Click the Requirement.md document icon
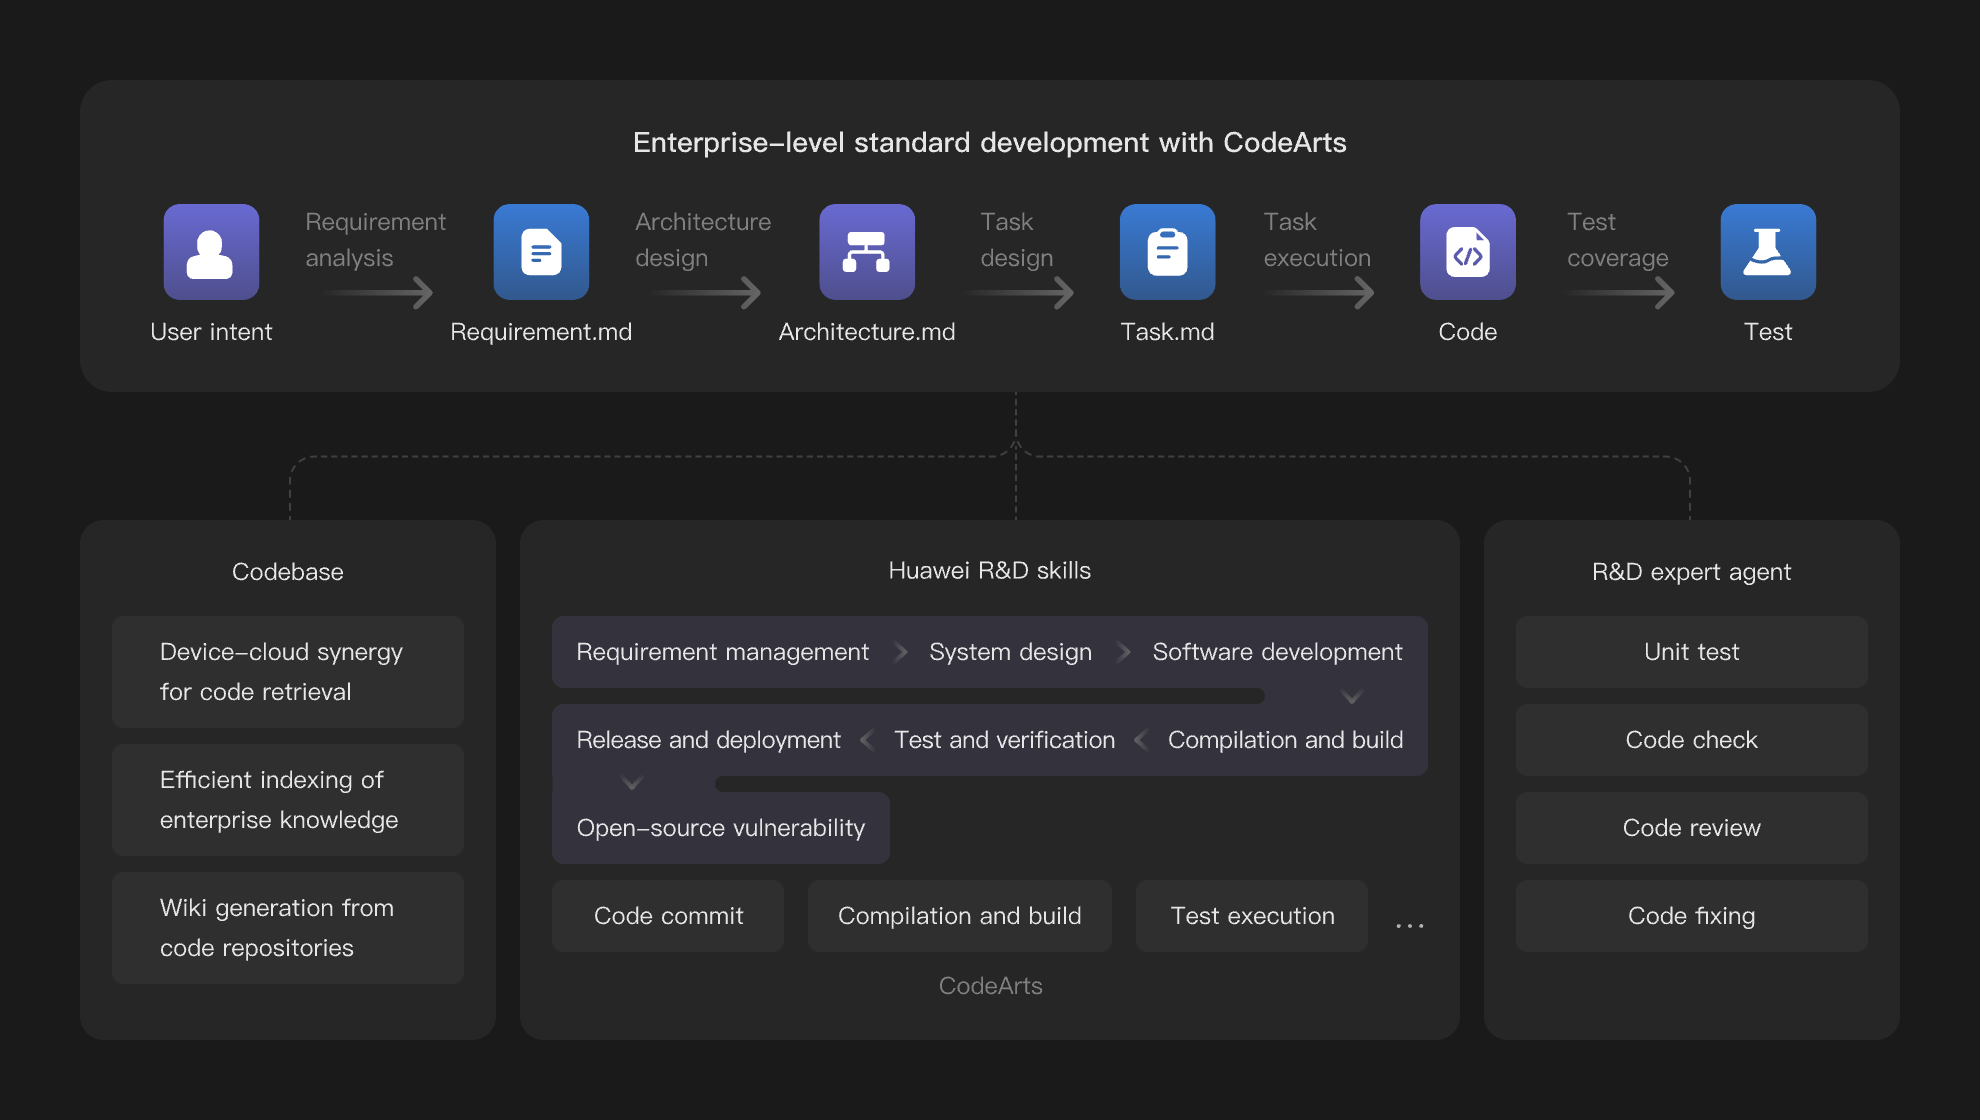The height and width of the screenshot is (1120, 1980). click(x=541, y=252)
